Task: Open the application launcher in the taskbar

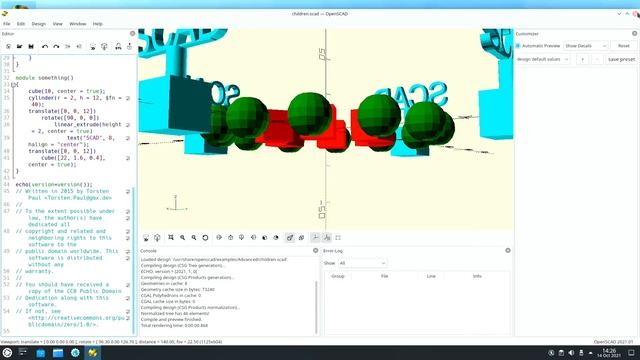Action: (x=7, y=353)
